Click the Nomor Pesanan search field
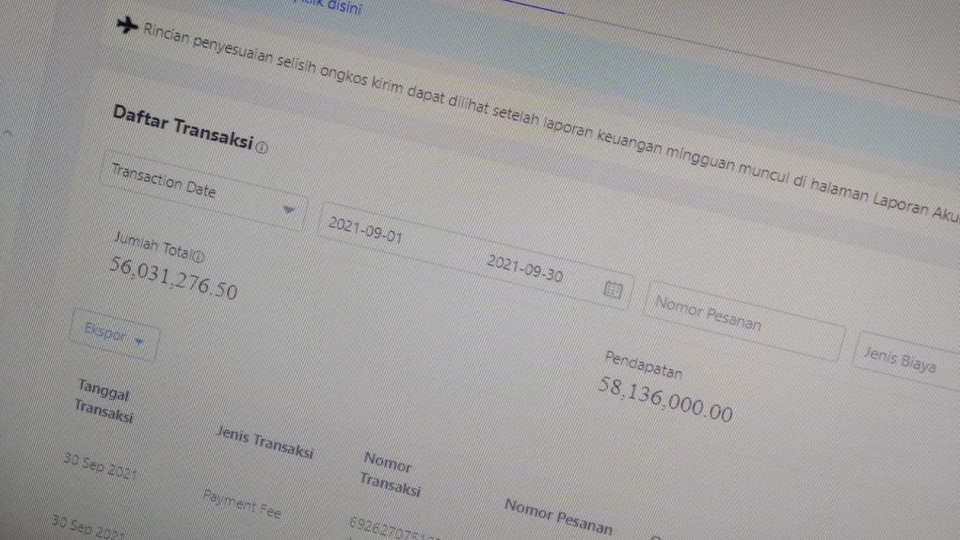This screenshot has height=540, width=960. tap(743, 321)
